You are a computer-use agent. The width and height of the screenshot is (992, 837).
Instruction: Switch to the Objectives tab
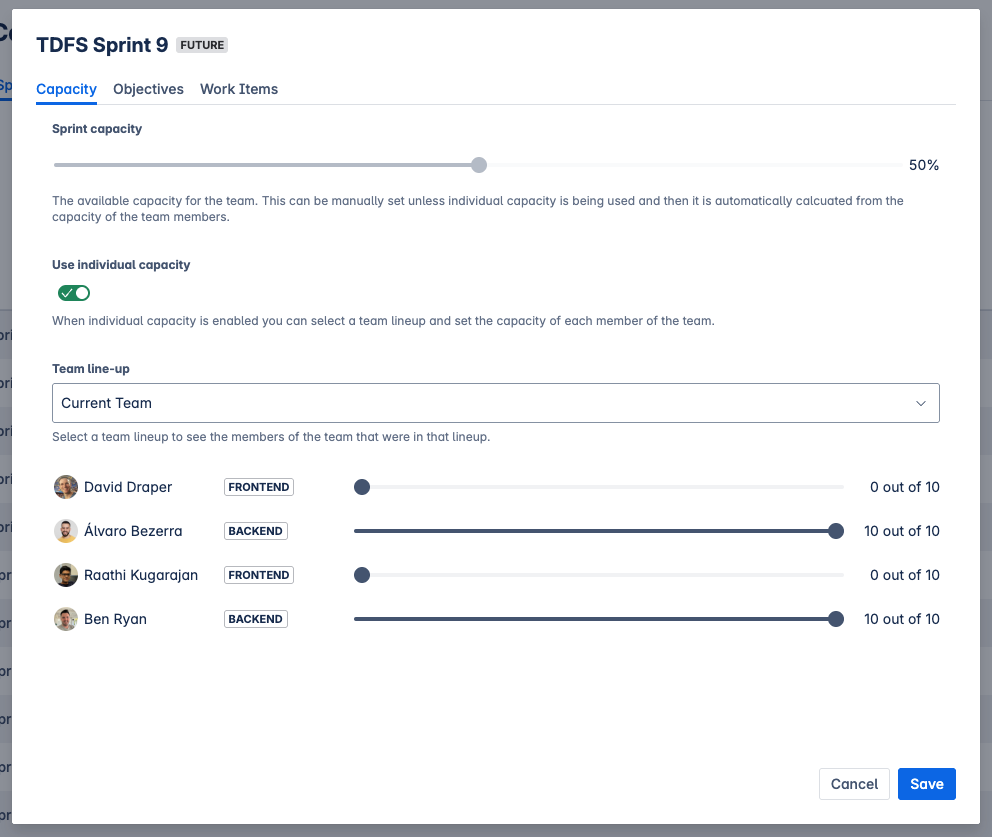(x=148, y=89)
